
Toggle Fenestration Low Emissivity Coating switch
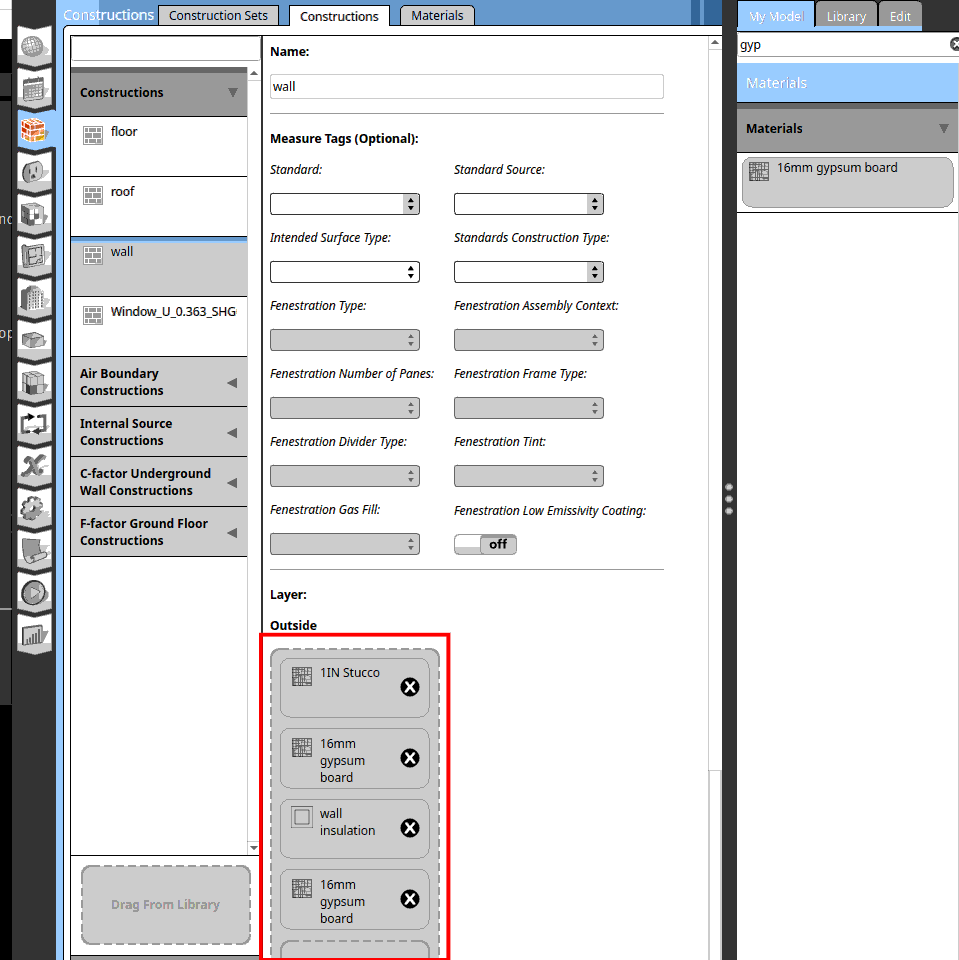pyautogui.click(x=485, y=545)
